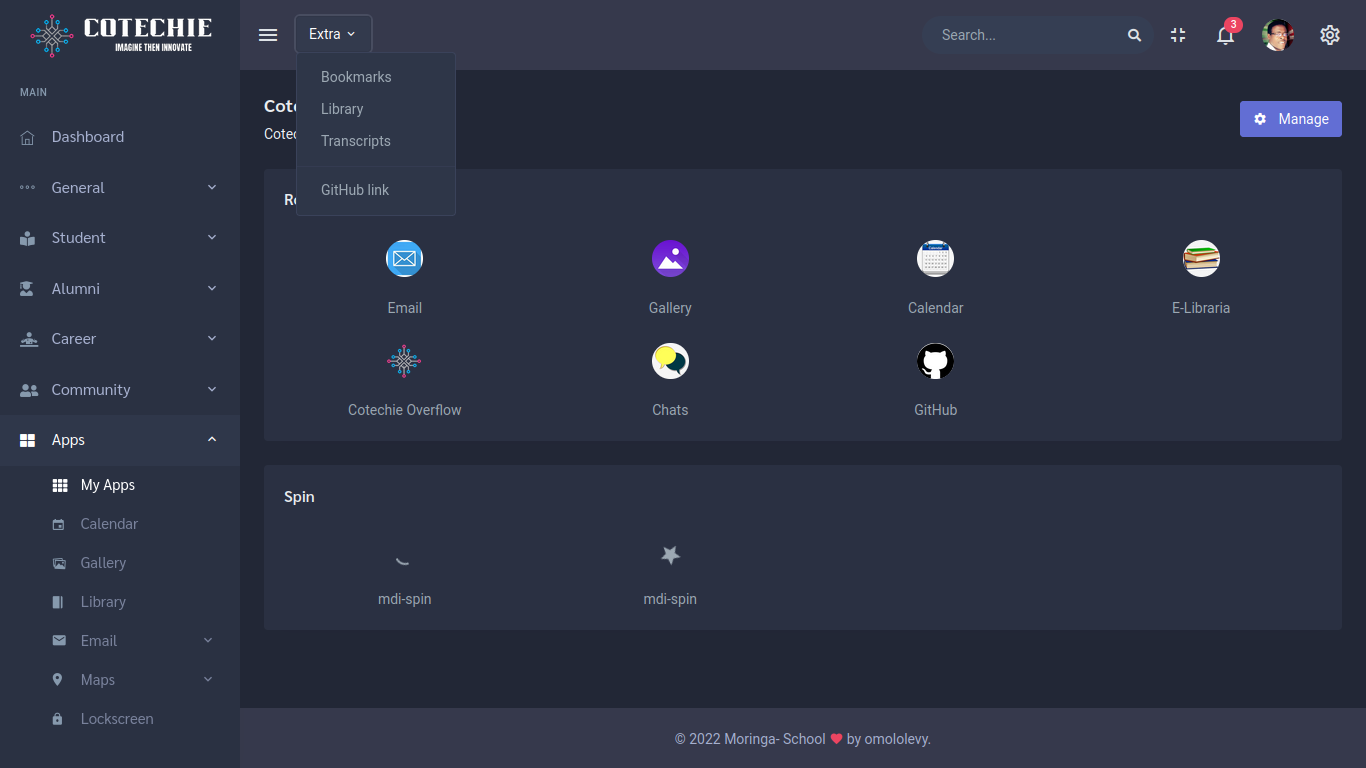
Task: Click the sidebar Library book icon
Action: point(58,602)
